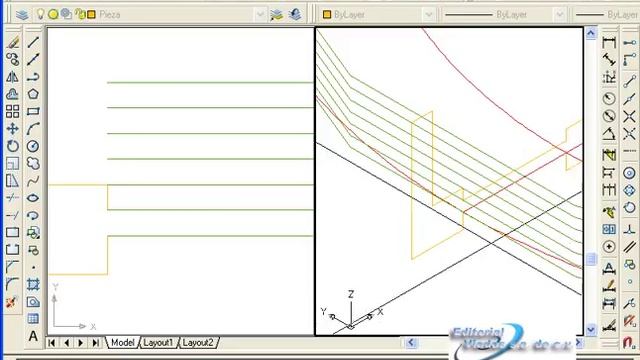Select the Arc tool

pos(33,129)
